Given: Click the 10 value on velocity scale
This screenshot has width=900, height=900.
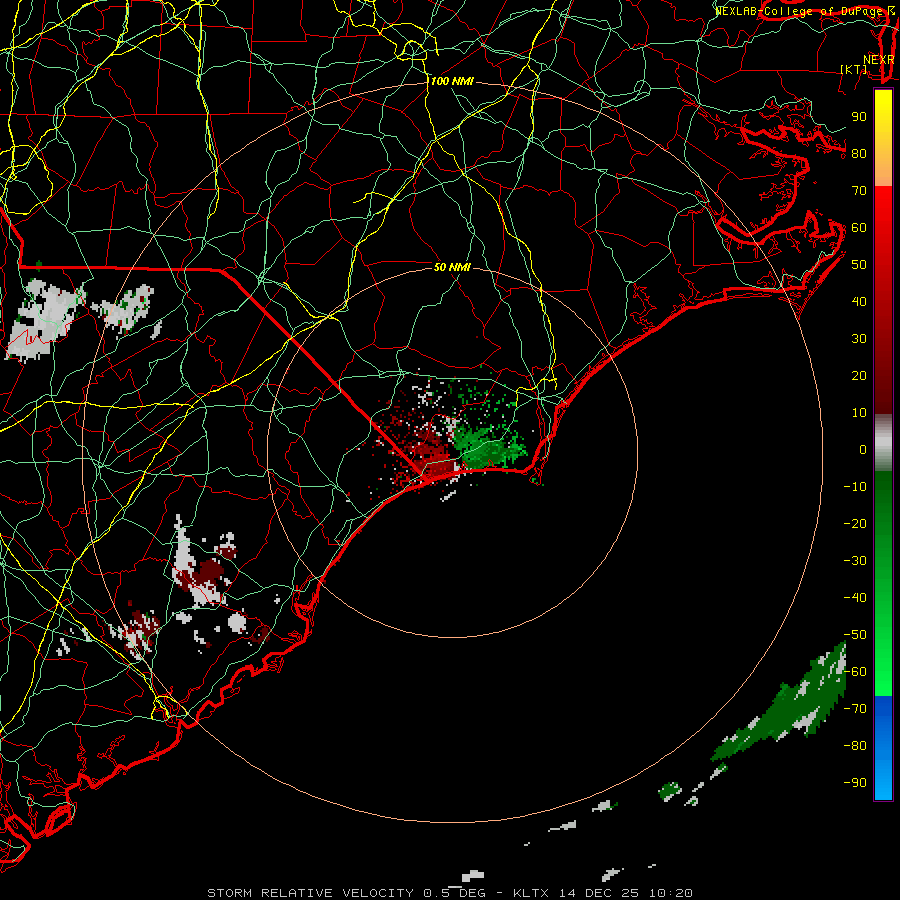Looking at the screenshot, I should click(x=859, y=413).
